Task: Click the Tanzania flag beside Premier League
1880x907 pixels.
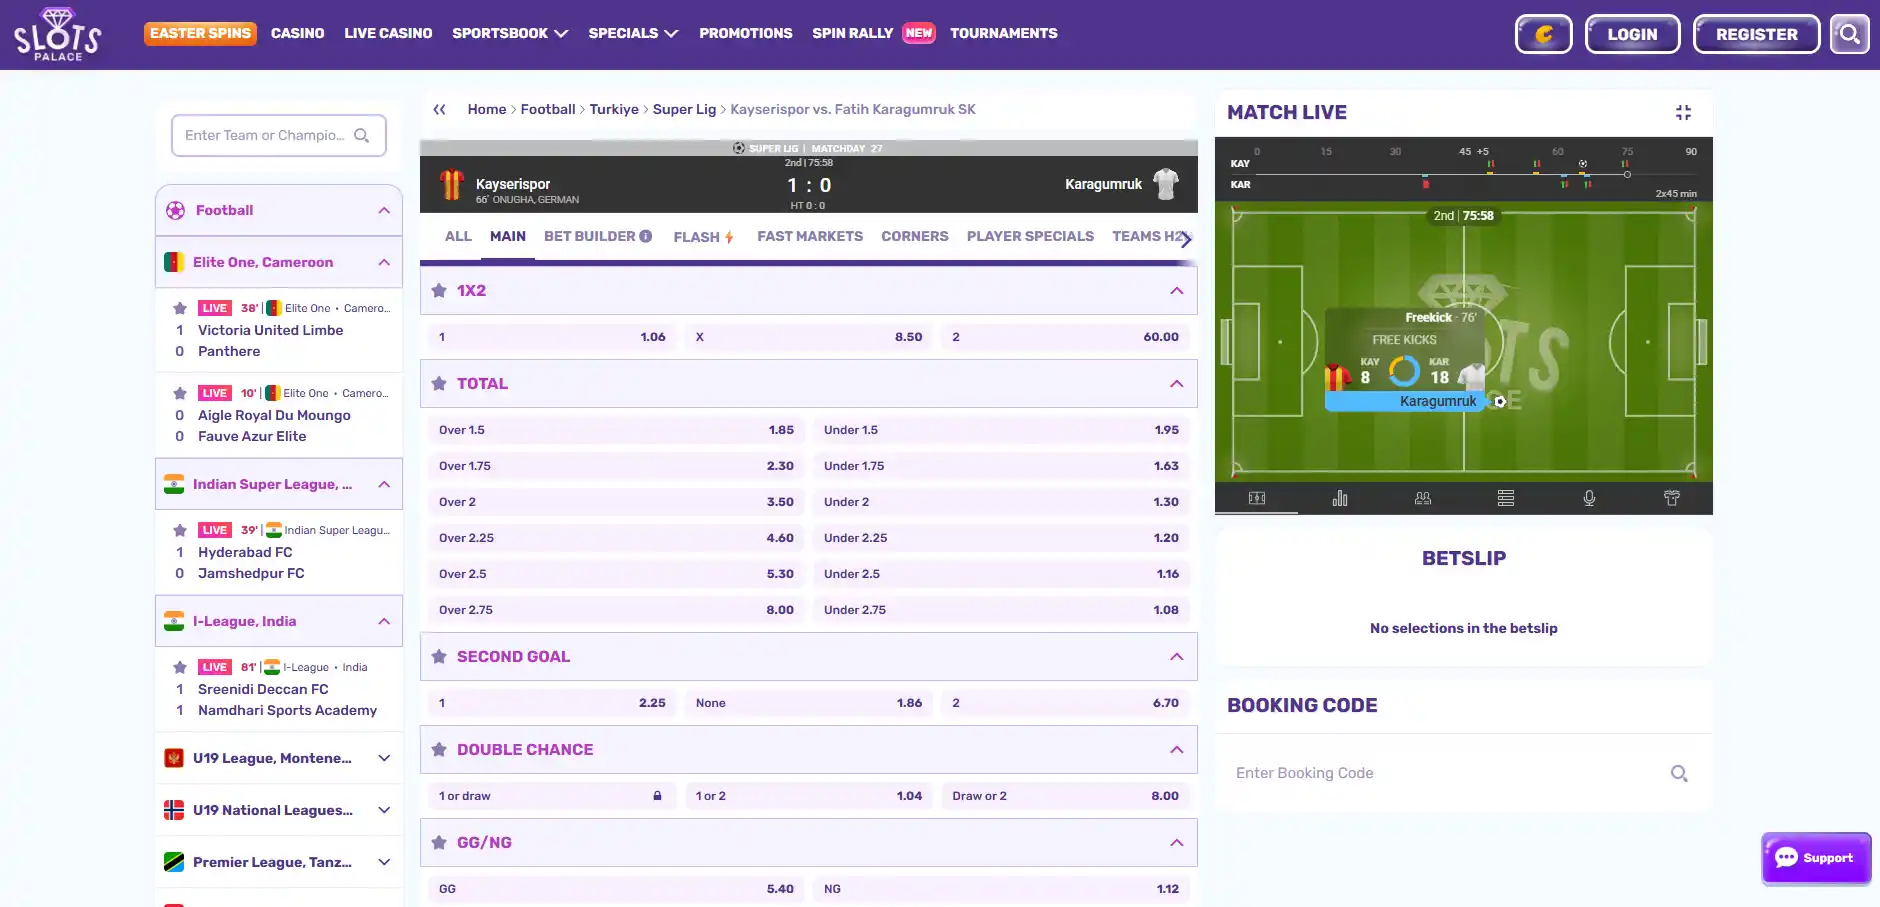Action: (174, 862)
